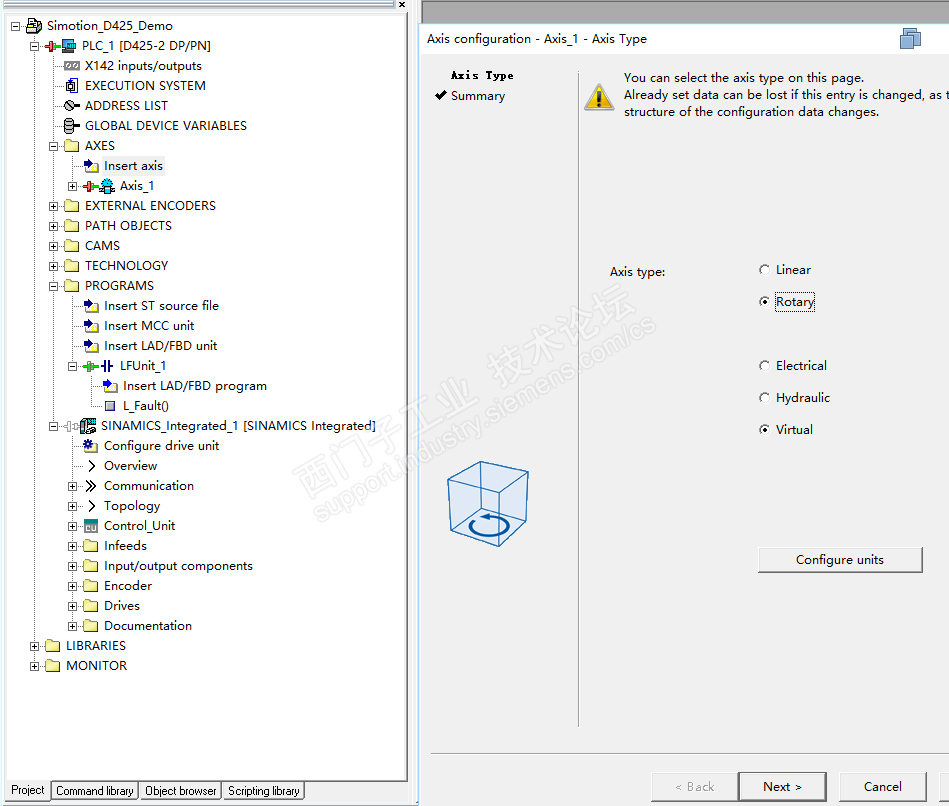Switch to the Command library tab

[x=95, y=791]
